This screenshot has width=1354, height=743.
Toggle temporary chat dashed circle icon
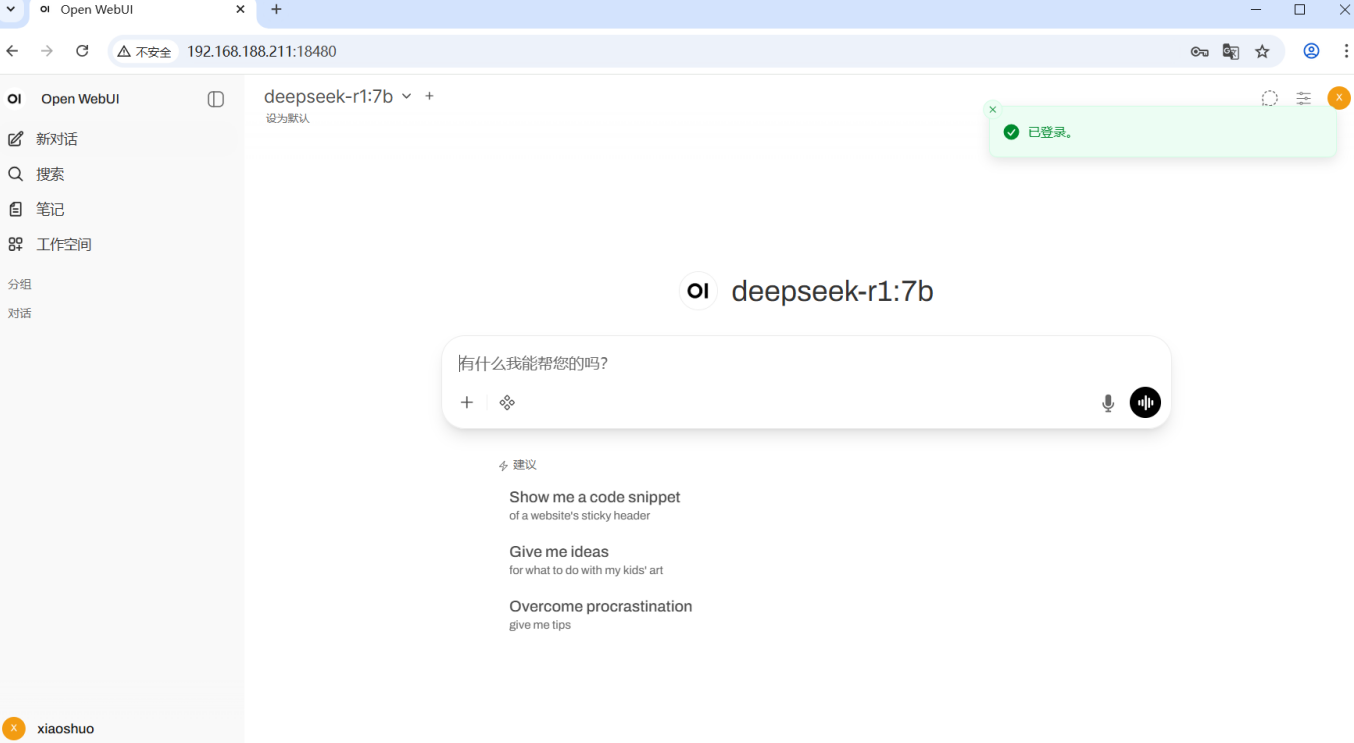[x=1269, y=98]
